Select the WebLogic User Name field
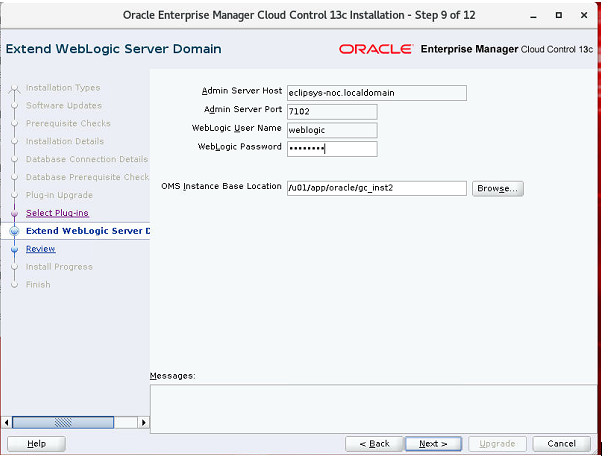Image resolution: width=602 pixels, height=456 pixels. point(331,130)
